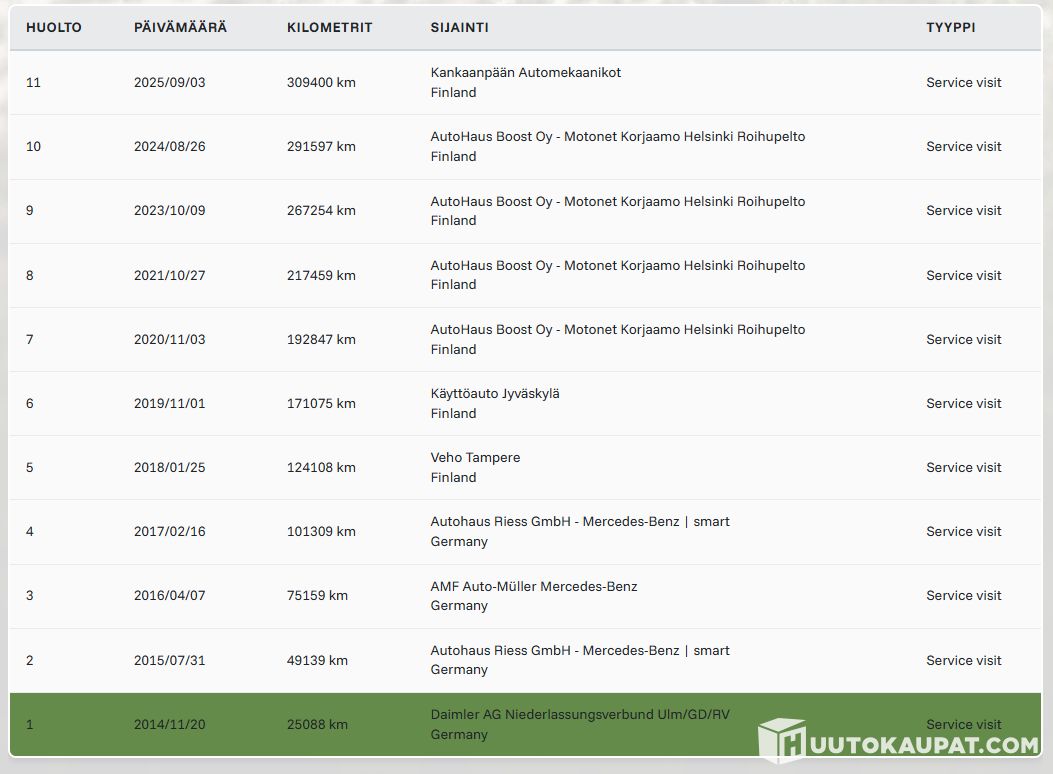
Task: Click AutoHaus Boost entry dated 2020/11/03
Action: pos(617,330)
